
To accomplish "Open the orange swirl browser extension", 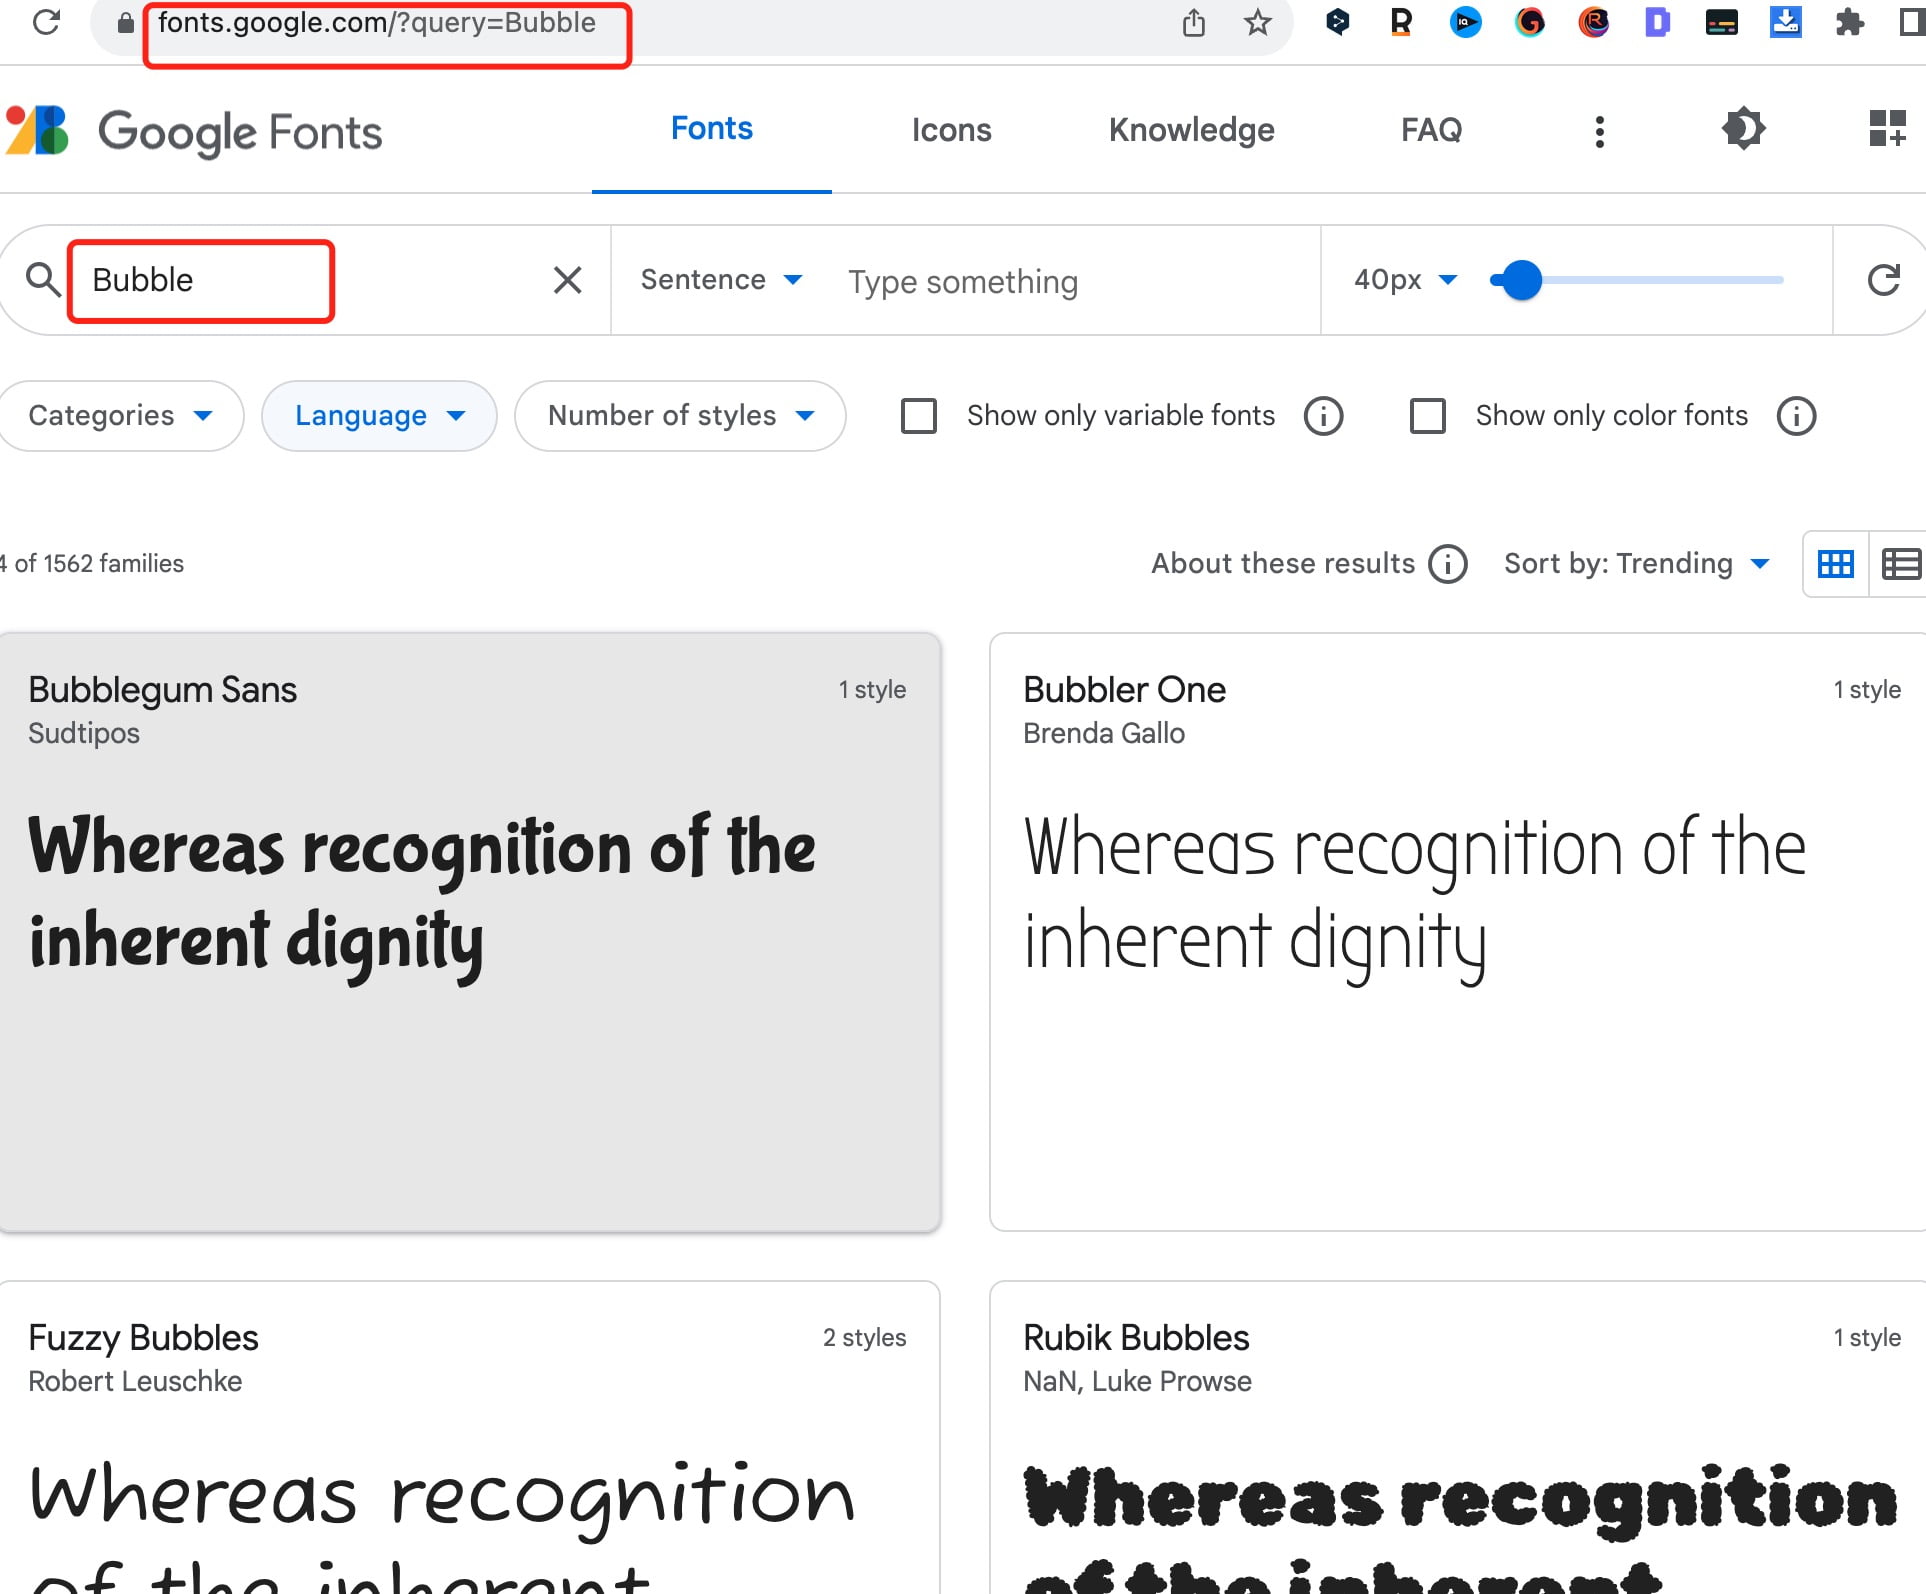I will [x=1529, y=22].
